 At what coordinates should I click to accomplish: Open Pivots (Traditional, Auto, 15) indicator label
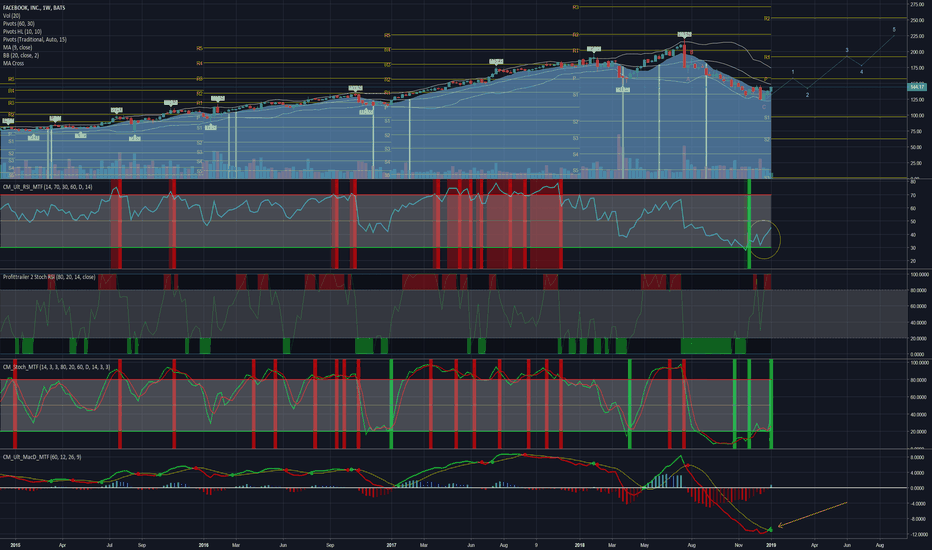click(34, 39)
